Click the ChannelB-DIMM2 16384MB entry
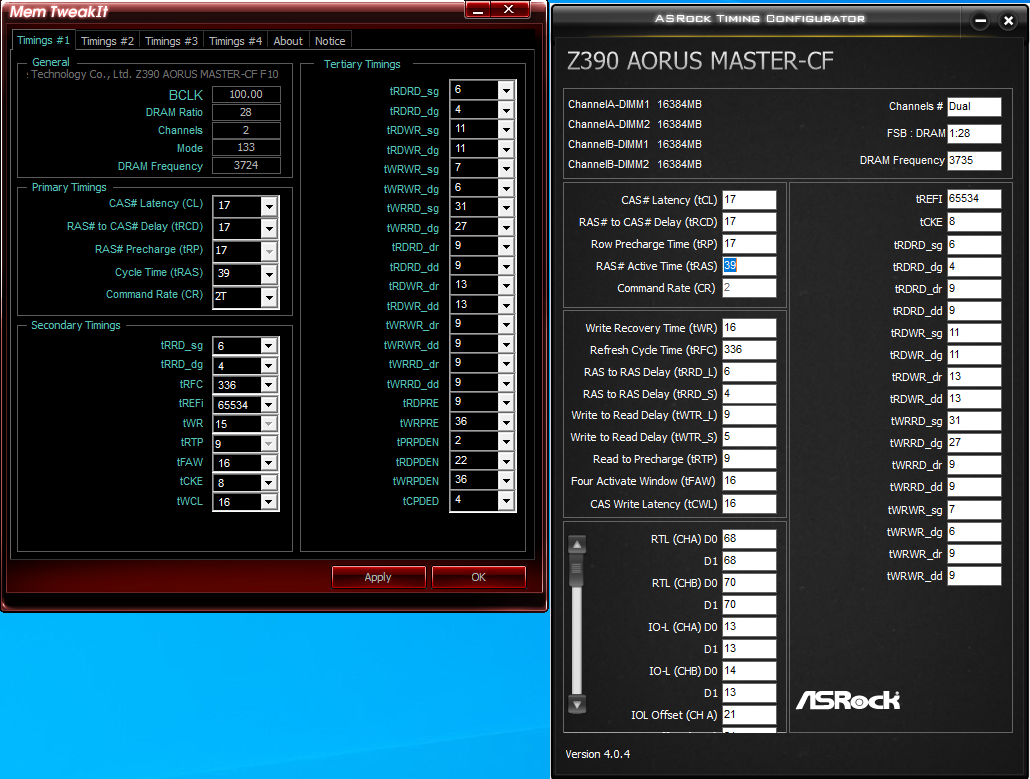 point(635,164)
